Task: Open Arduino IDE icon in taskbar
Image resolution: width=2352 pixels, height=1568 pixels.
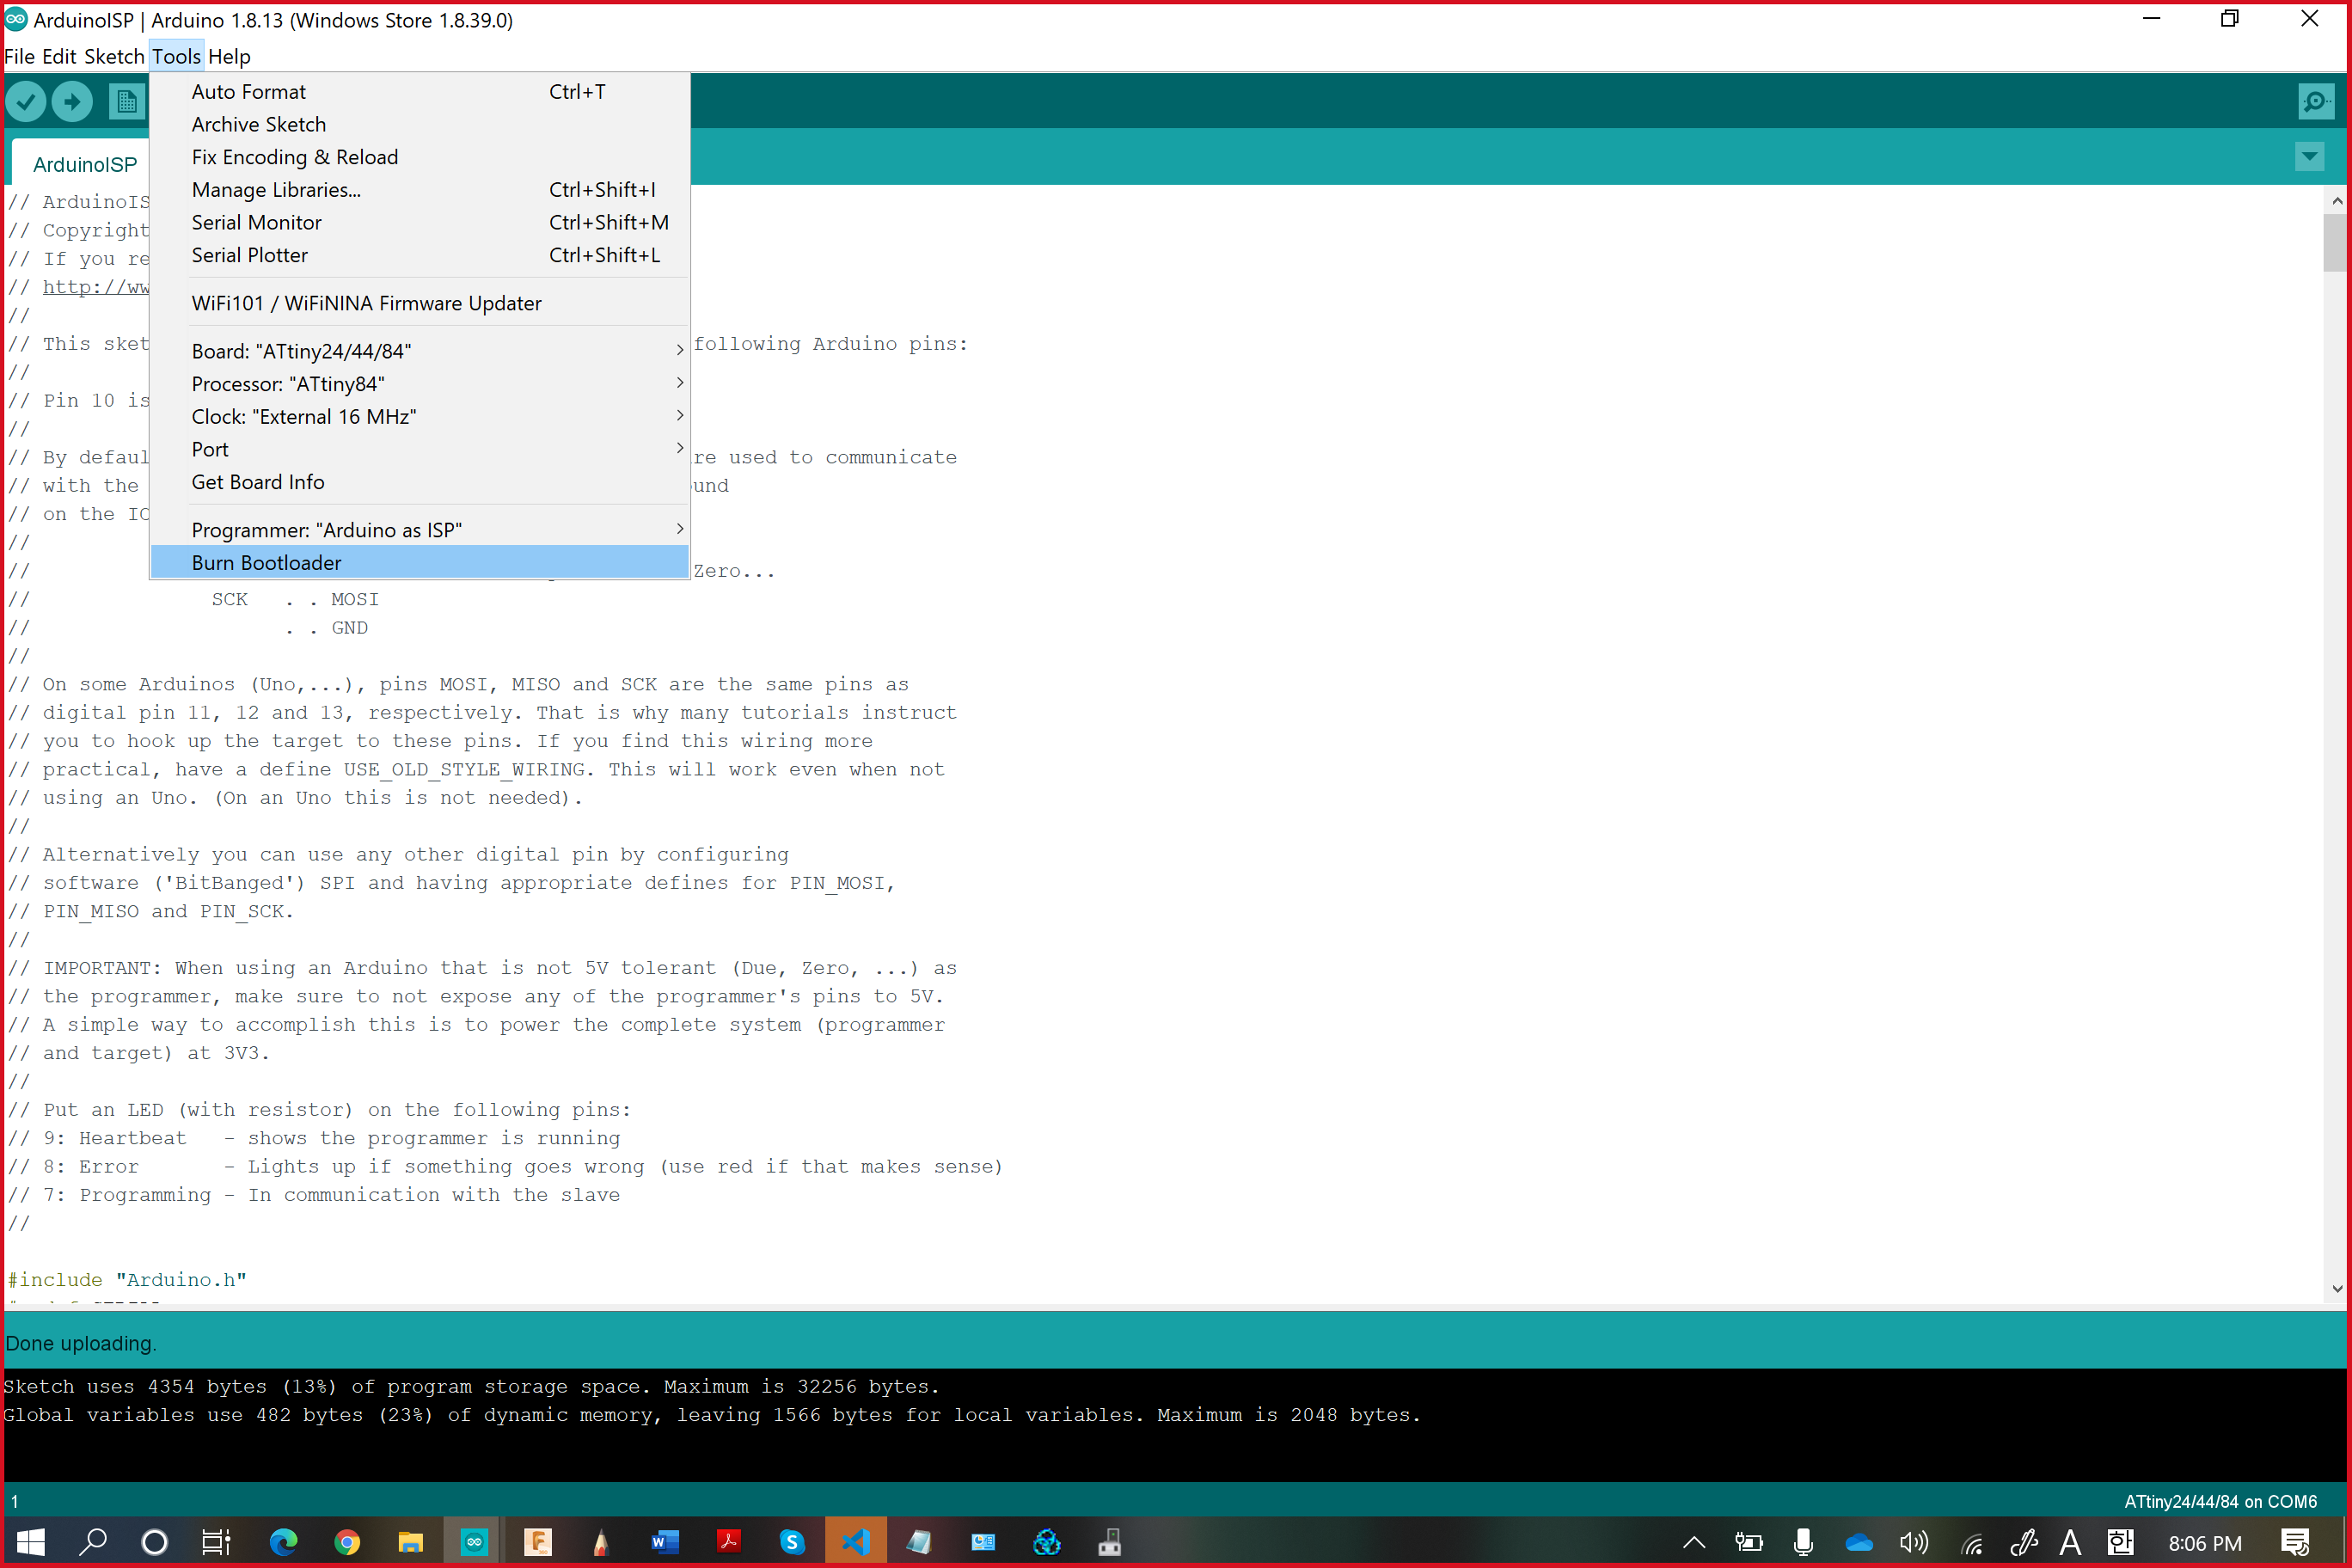Action: tap(474, 1541)
